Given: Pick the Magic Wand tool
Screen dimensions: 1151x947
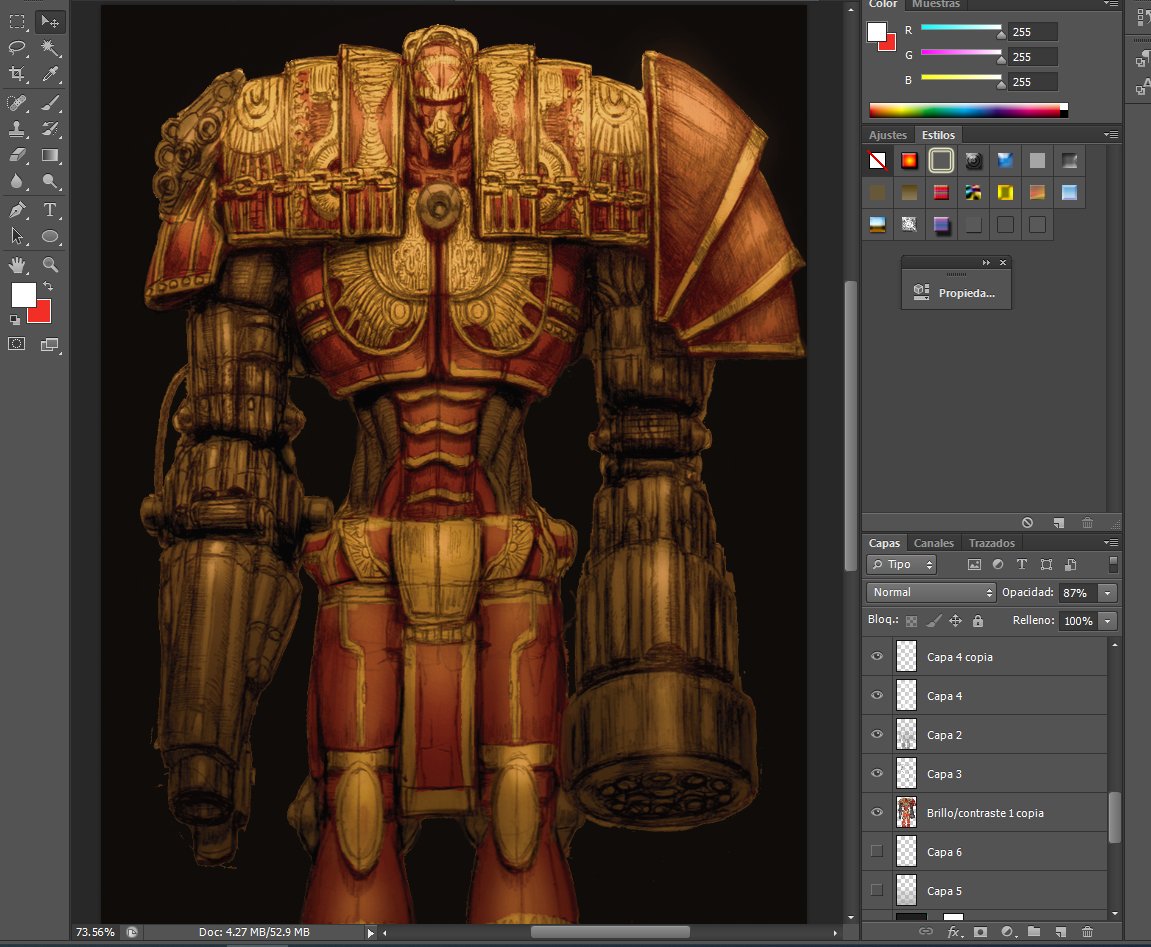Looking at the screenshot, I should tap(50, 48).
